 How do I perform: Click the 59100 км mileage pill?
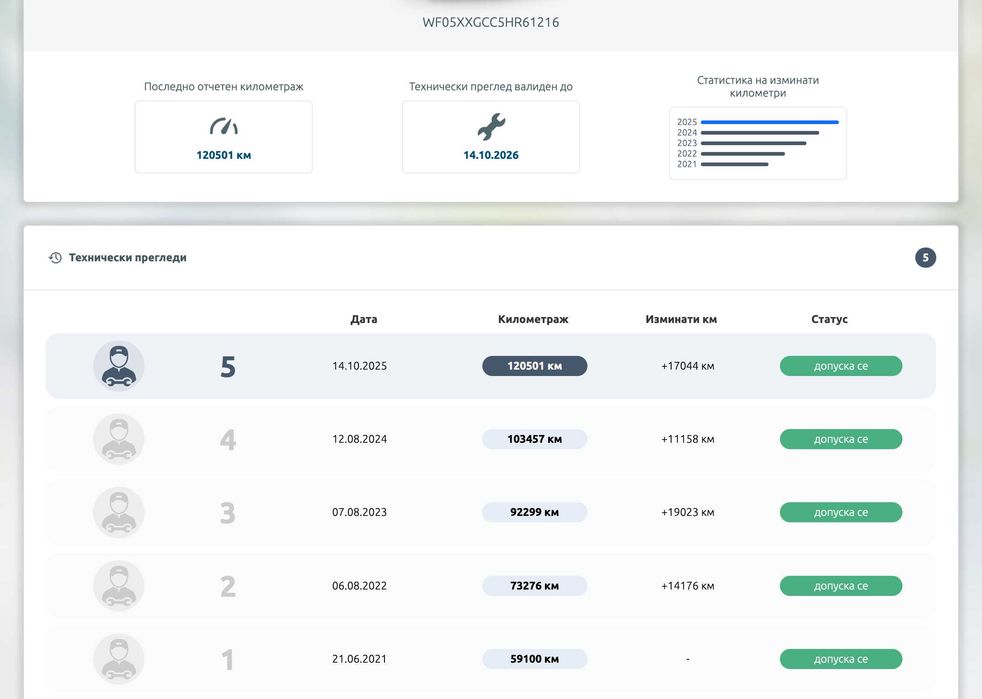[534, 659]
